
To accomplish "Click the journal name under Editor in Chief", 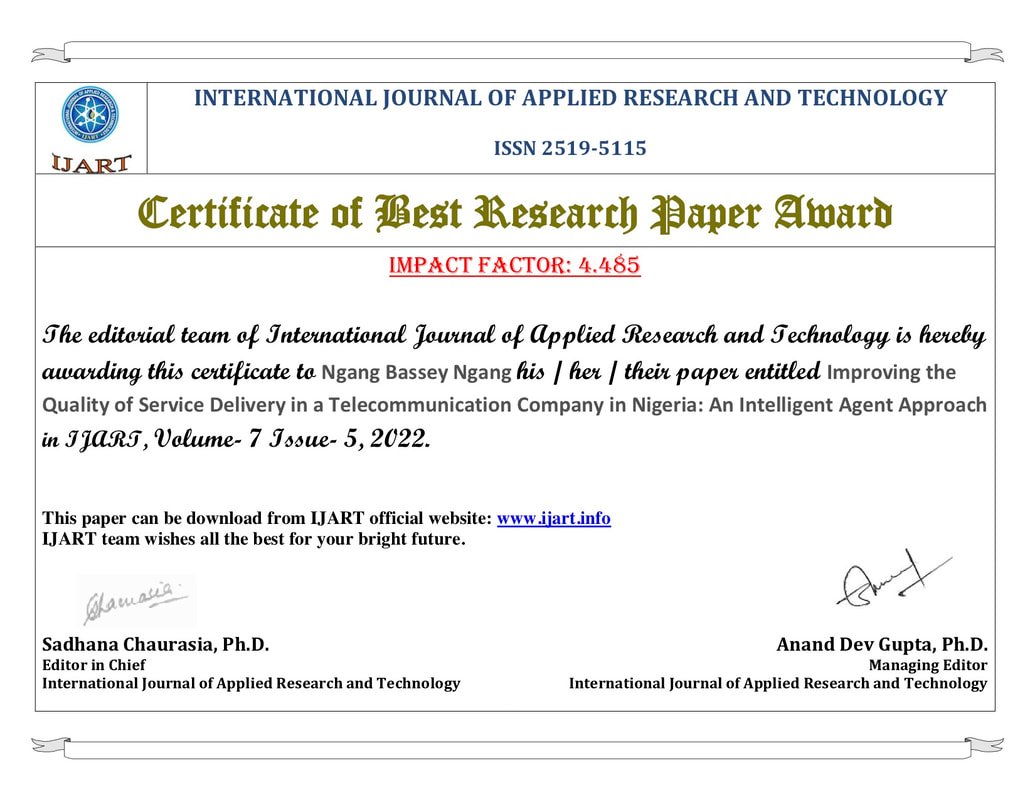I will 251,683.
